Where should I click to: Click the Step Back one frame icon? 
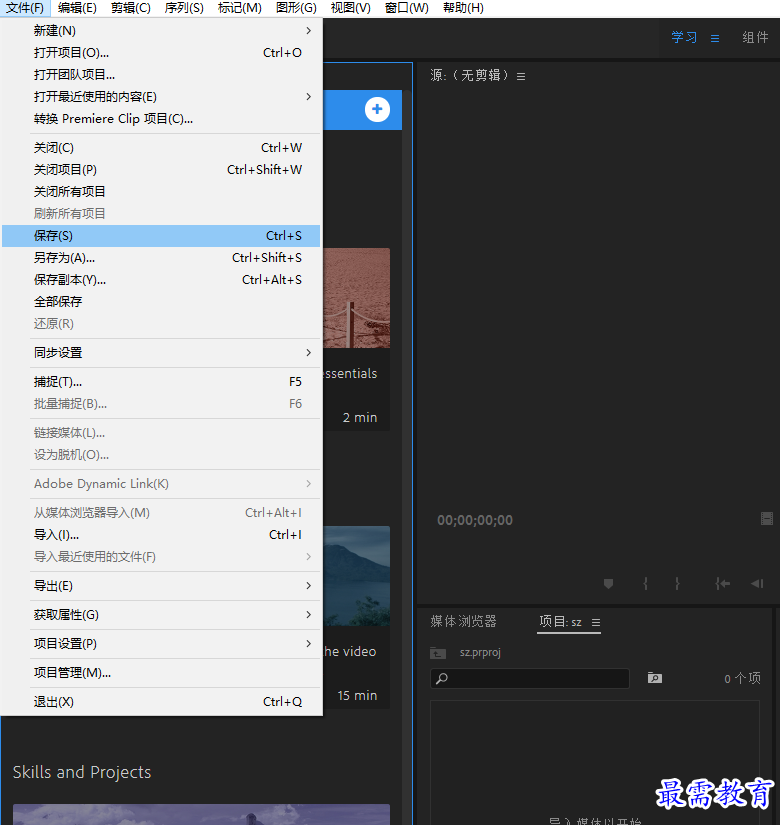tap(757, 583)
